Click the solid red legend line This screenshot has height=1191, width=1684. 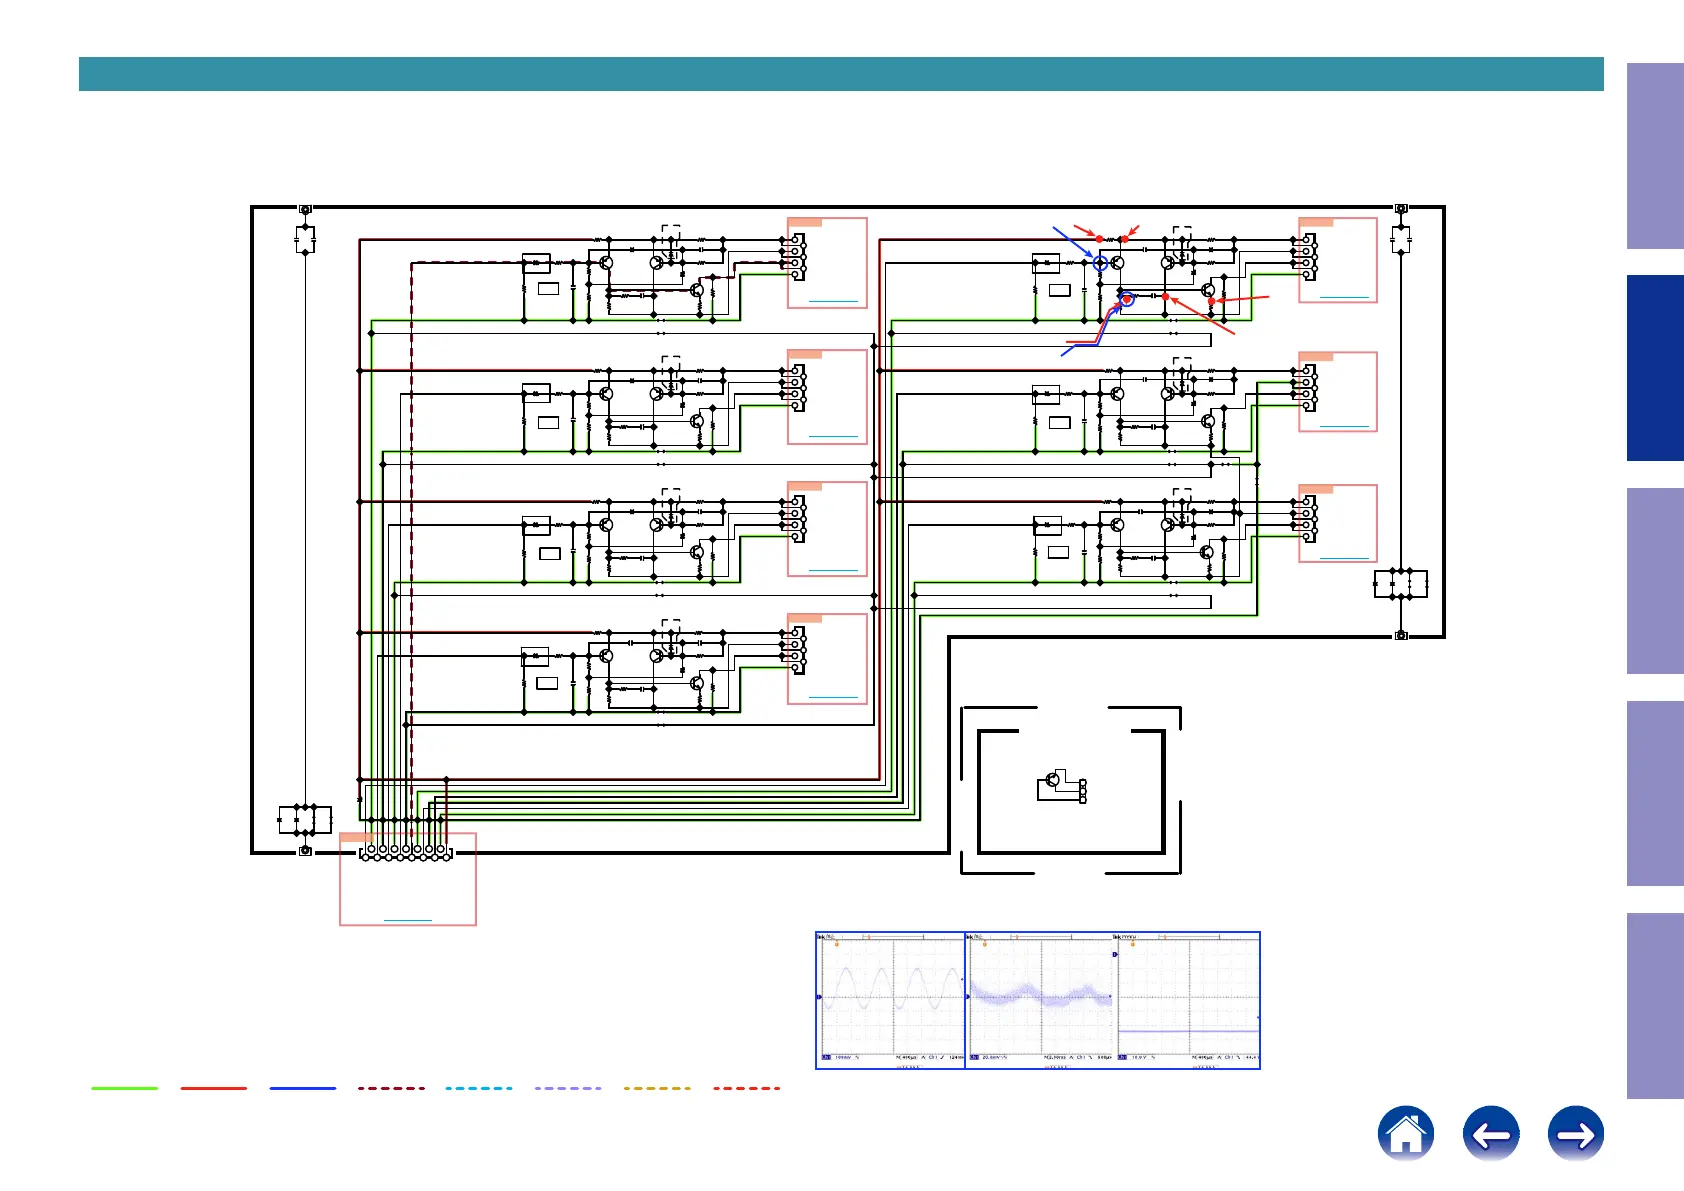point(214,1088)
